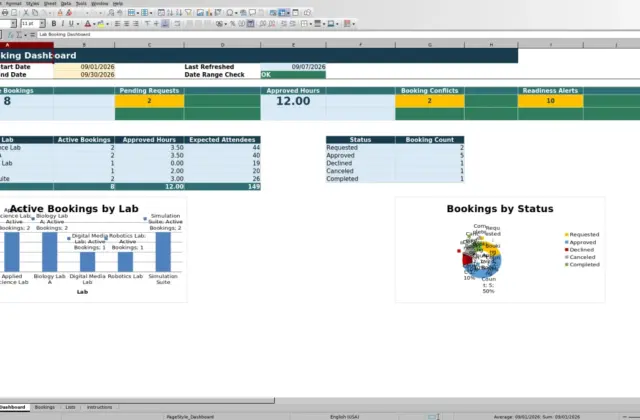Image resolution: width=640 pixels, height=420 pixels.
Task: Open the Sheet menu
Action: (x=50, y=3)
